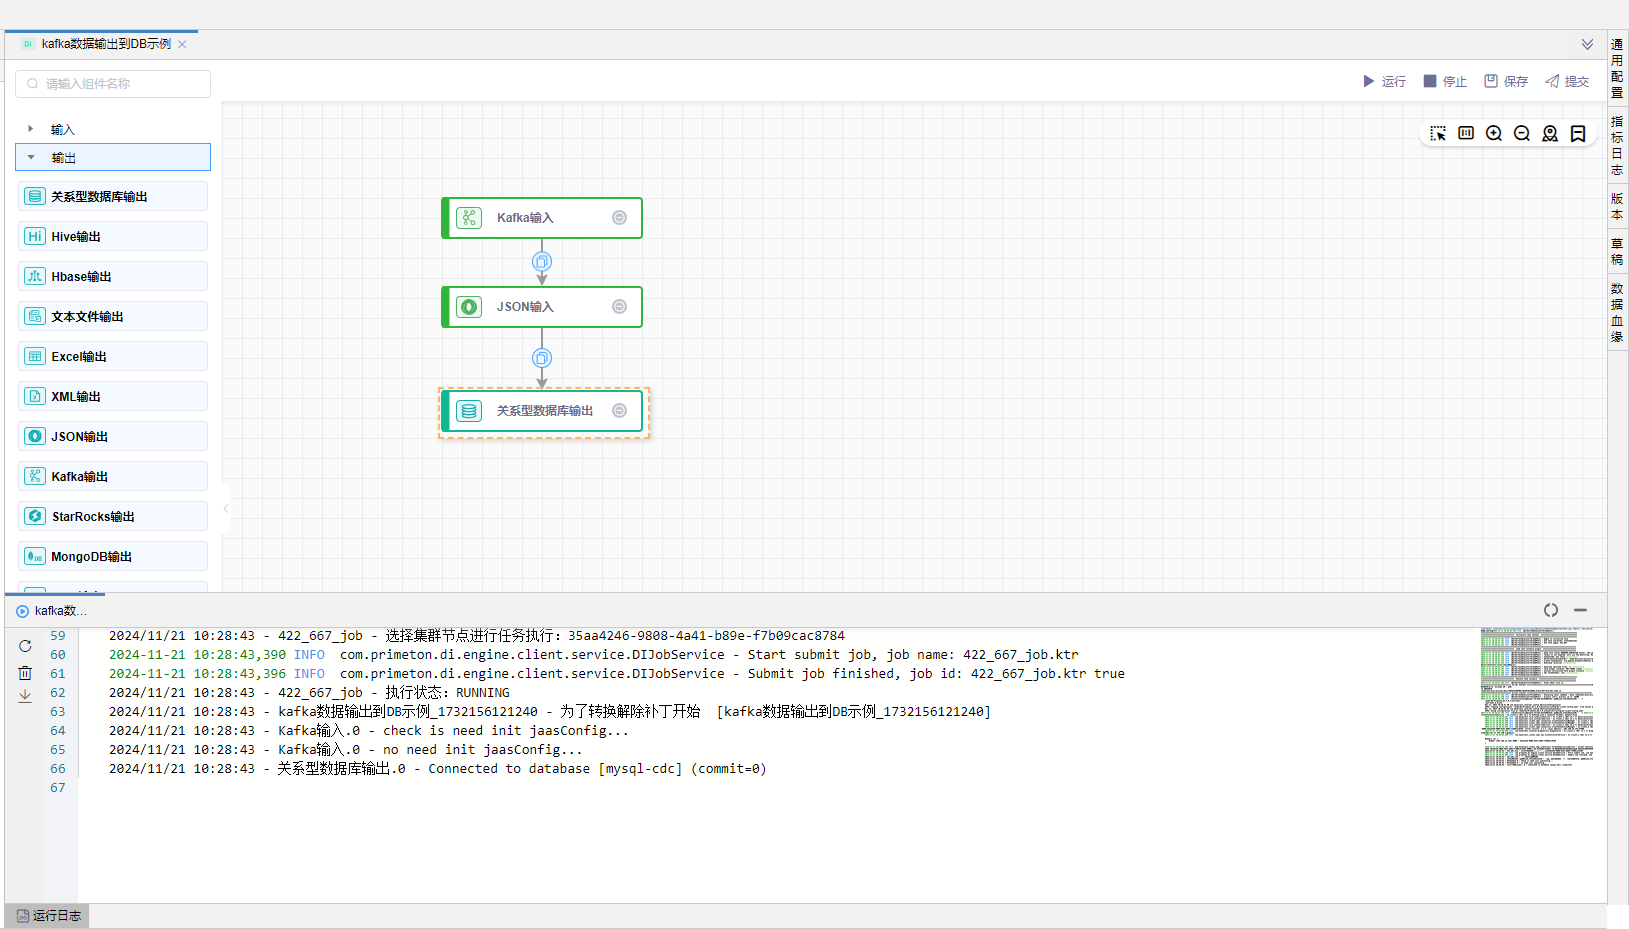
Task: Collapse the left component panel
Action: [226, 509]
